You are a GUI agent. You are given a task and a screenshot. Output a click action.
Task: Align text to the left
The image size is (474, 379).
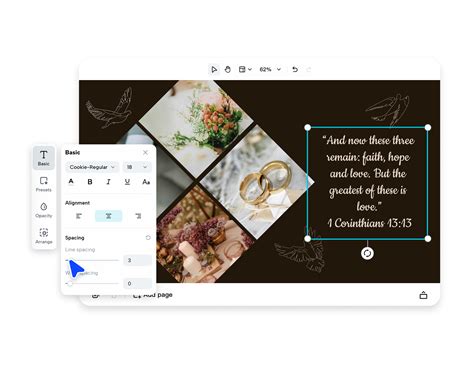pos(79,216)
